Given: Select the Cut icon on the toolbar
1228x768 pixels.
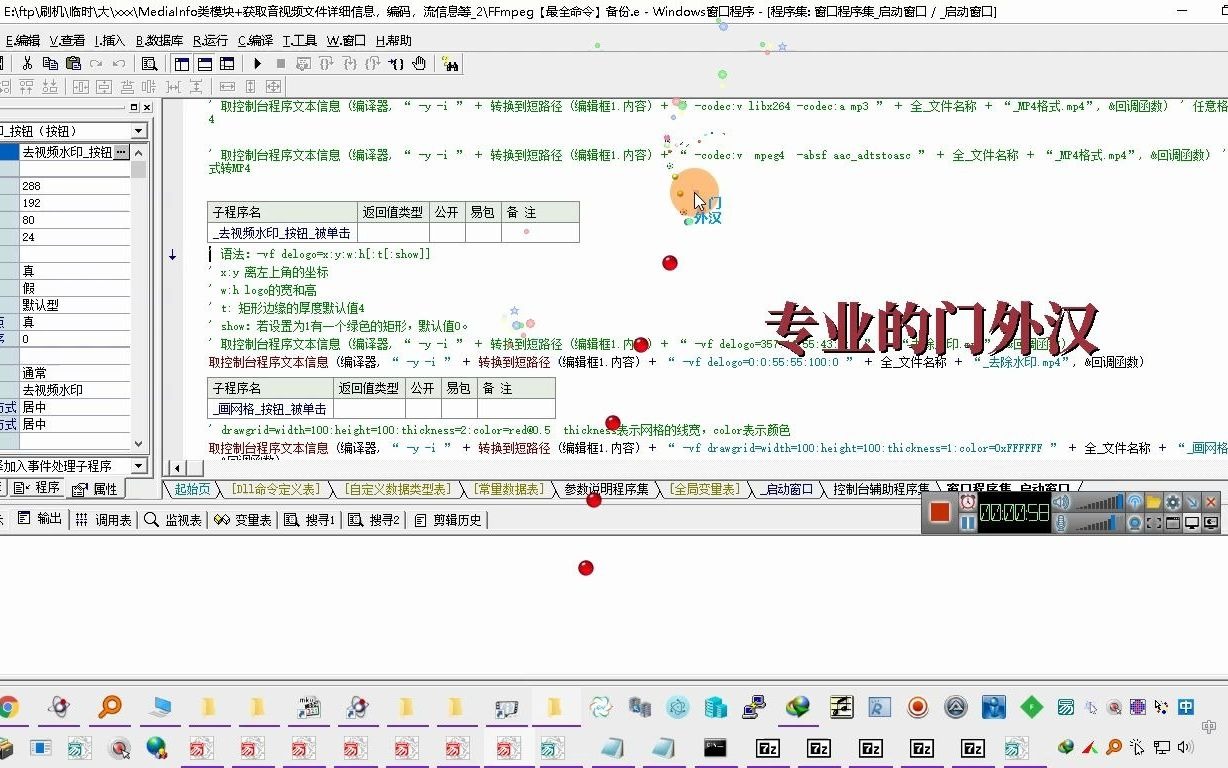Looking at the screenshot, I should (x=27, y=64).
